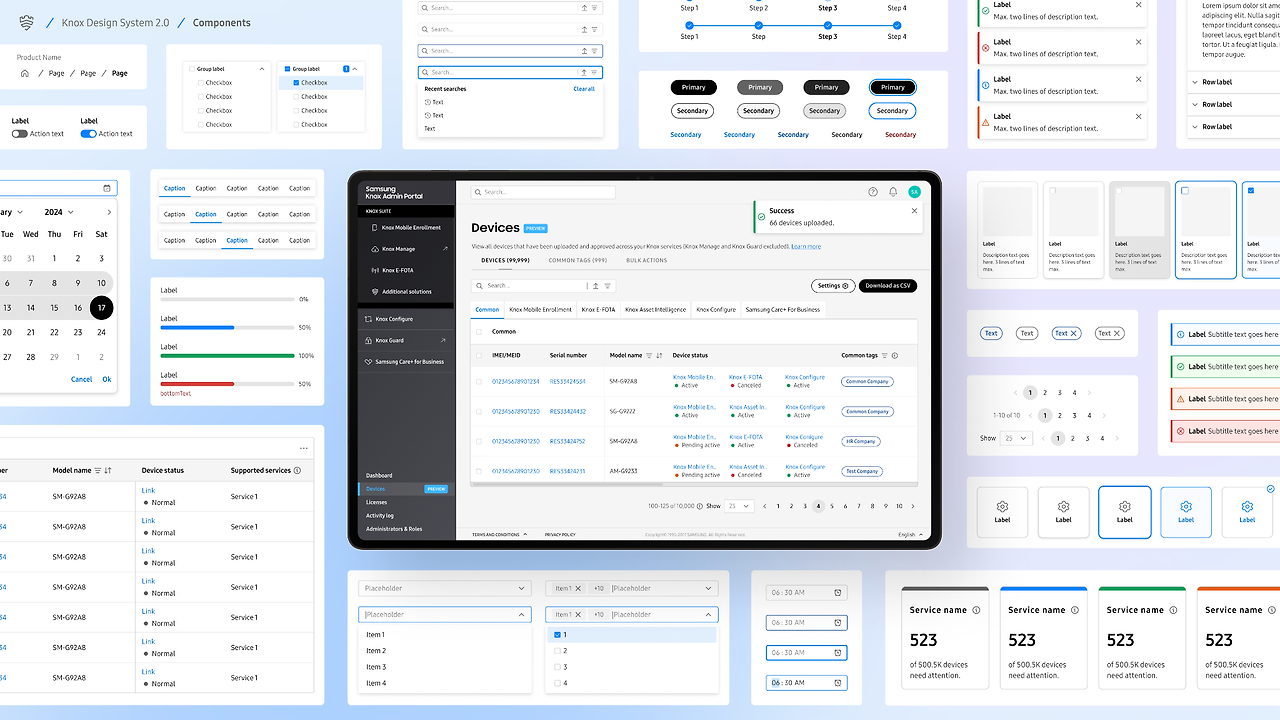Image resolution: width=1280 pixels, height=720 pixels.
Task: Remove the blue-outlined Text chip with its X
Action: point(1074,333)
